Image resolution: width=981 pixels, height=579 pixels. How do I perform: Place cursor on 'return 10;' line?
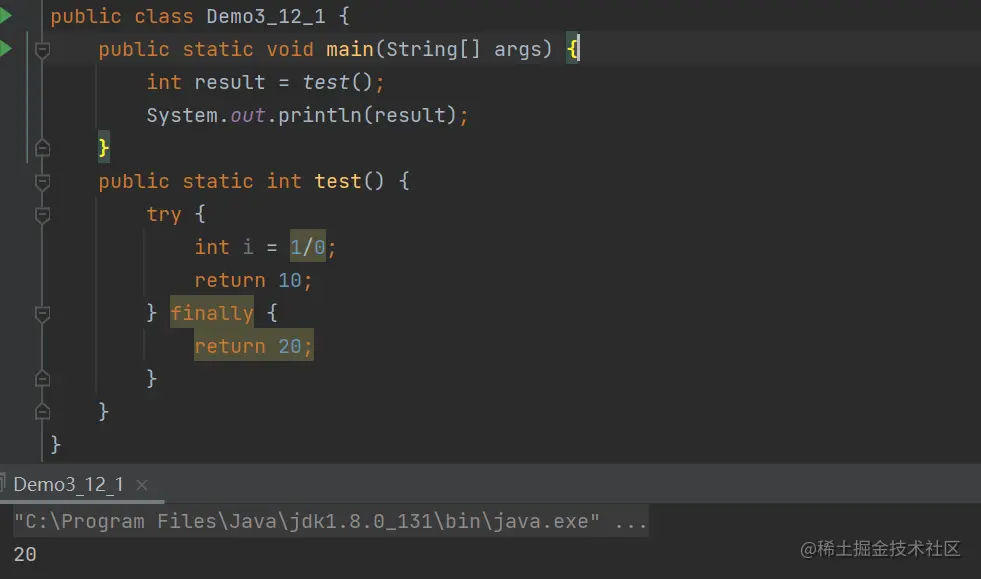coord(253,280)
